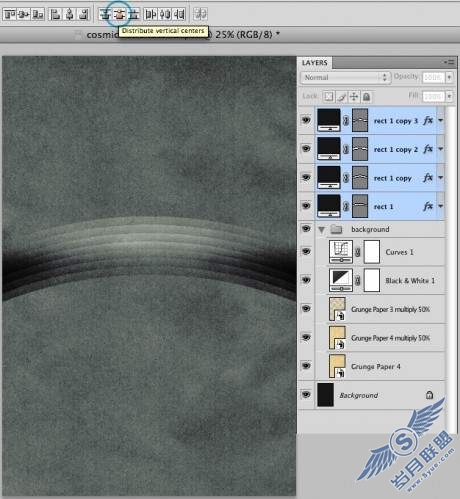Click Align left edges icon
This screenshot has height=499, width=460.
55,14
